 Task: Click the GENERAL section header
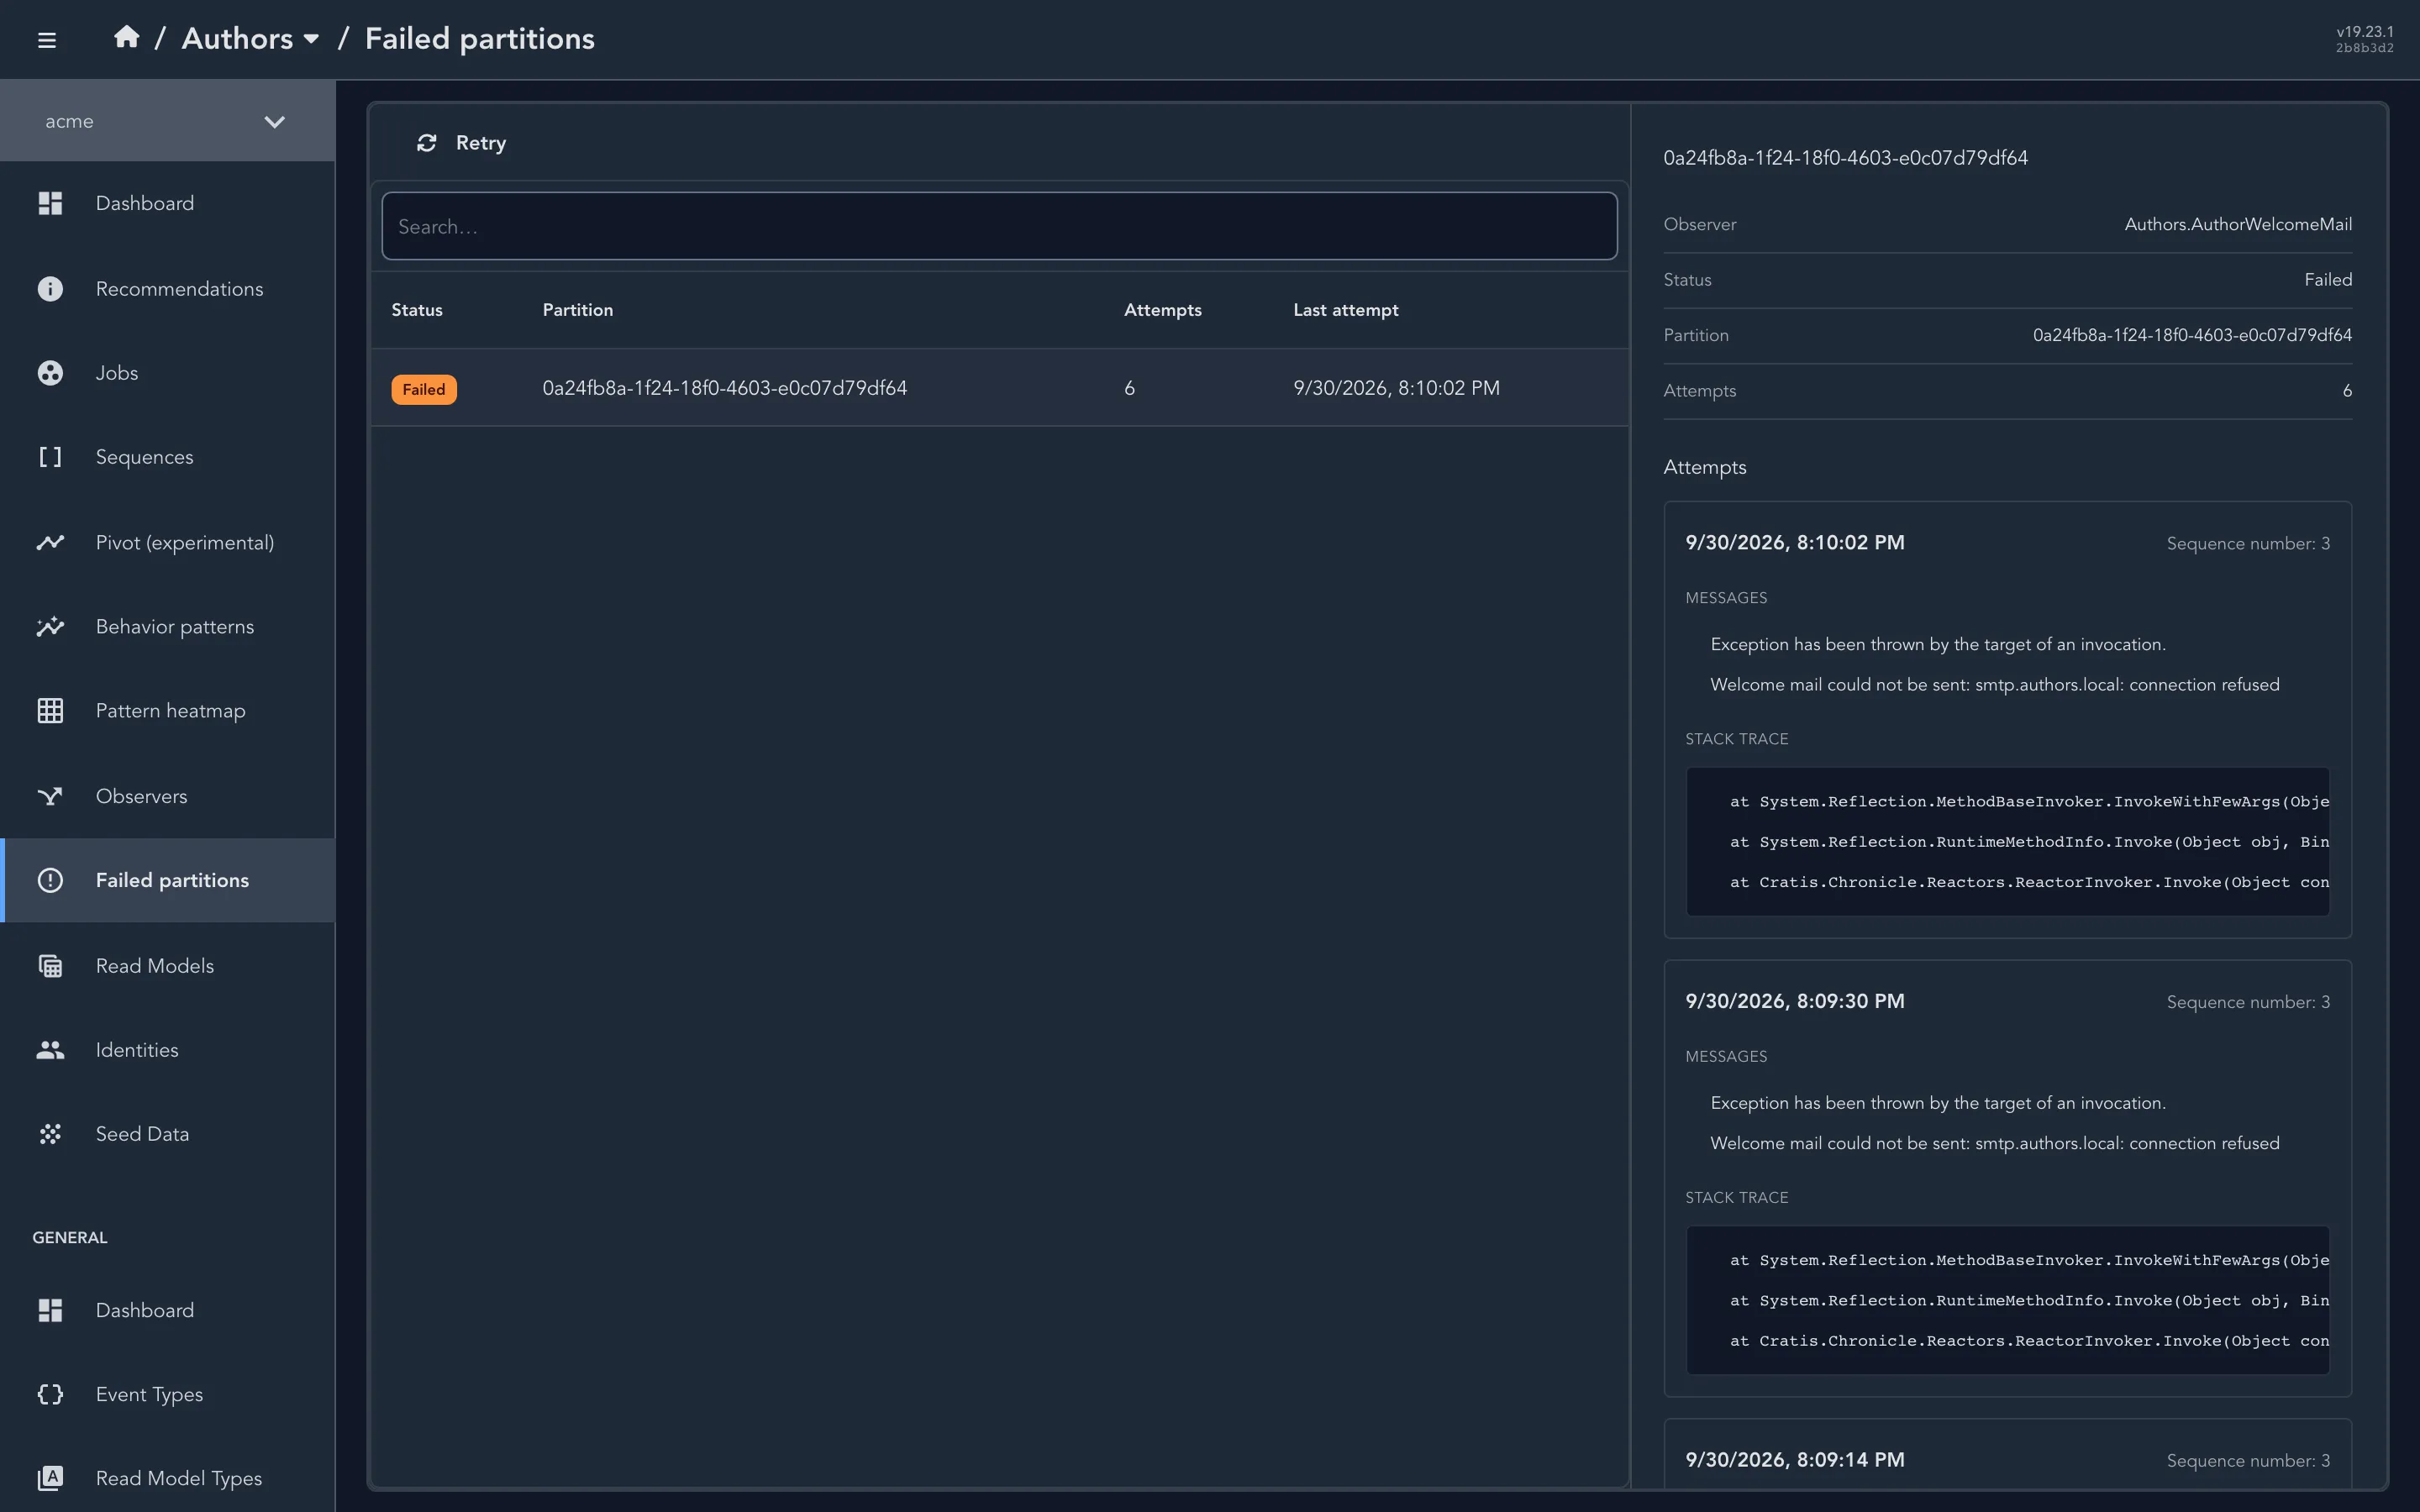pos(70,1237)
